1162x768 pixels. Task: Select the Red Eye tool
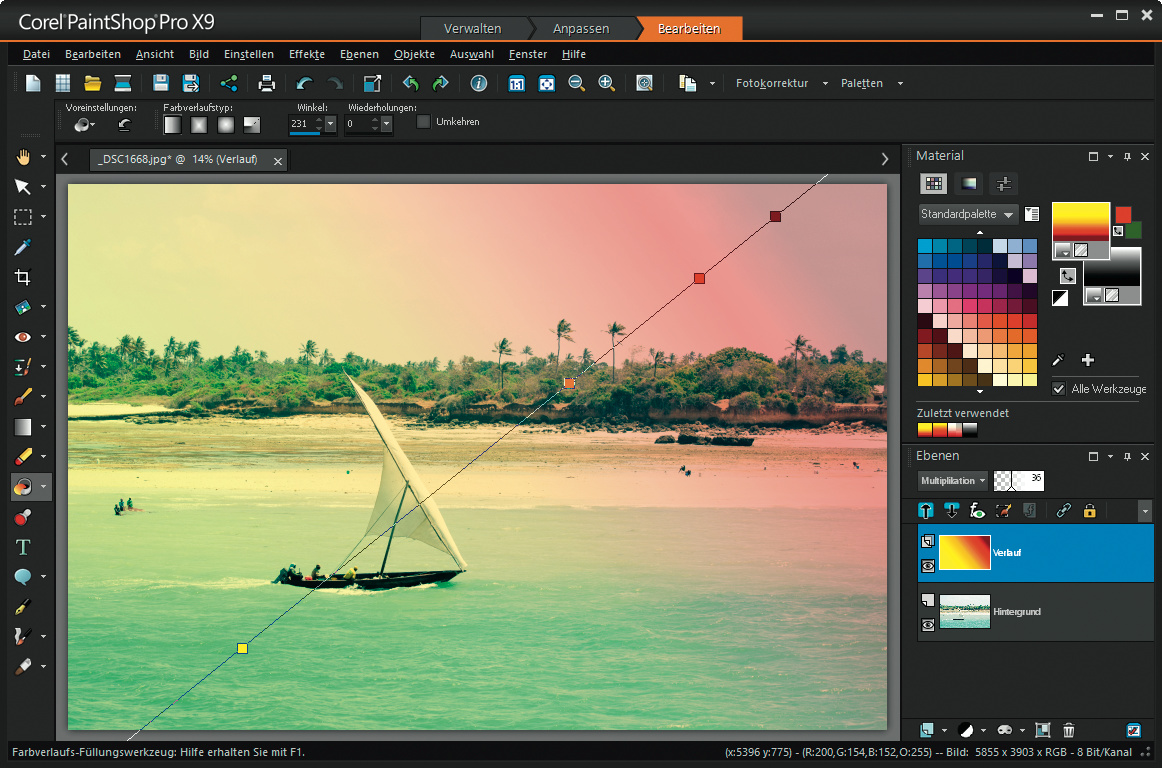[x=23, y=337]
